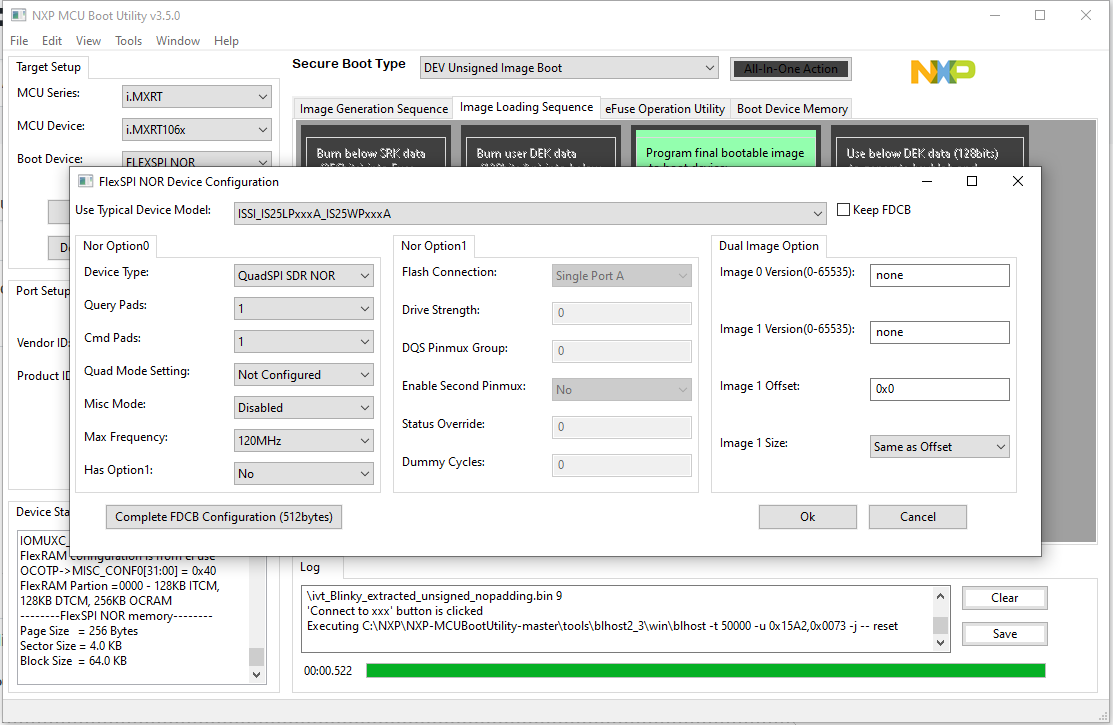Click the FlexSPI NOR dialog title bar icon

[x=88, y=181]
